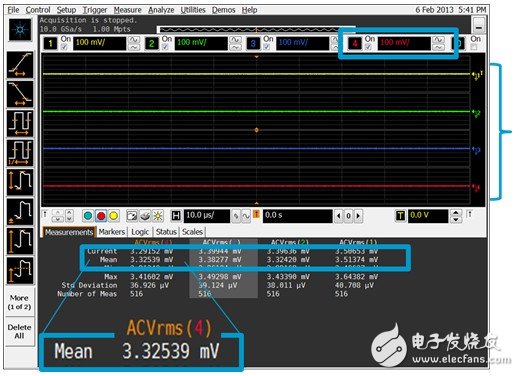Uncheck the On checkbox for channel 1
This screenshot has width=519, height=376.
[x=64, y=47]
